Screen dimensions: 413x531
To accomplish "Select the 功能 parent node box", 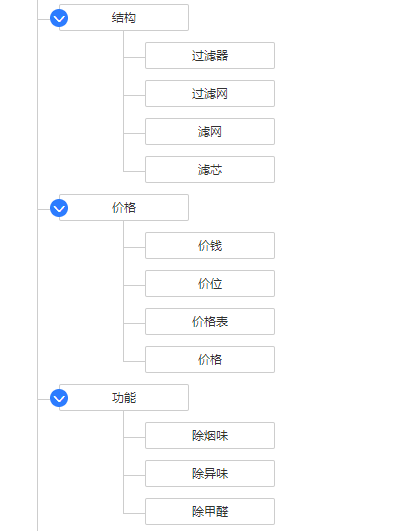I will [124, 398].
